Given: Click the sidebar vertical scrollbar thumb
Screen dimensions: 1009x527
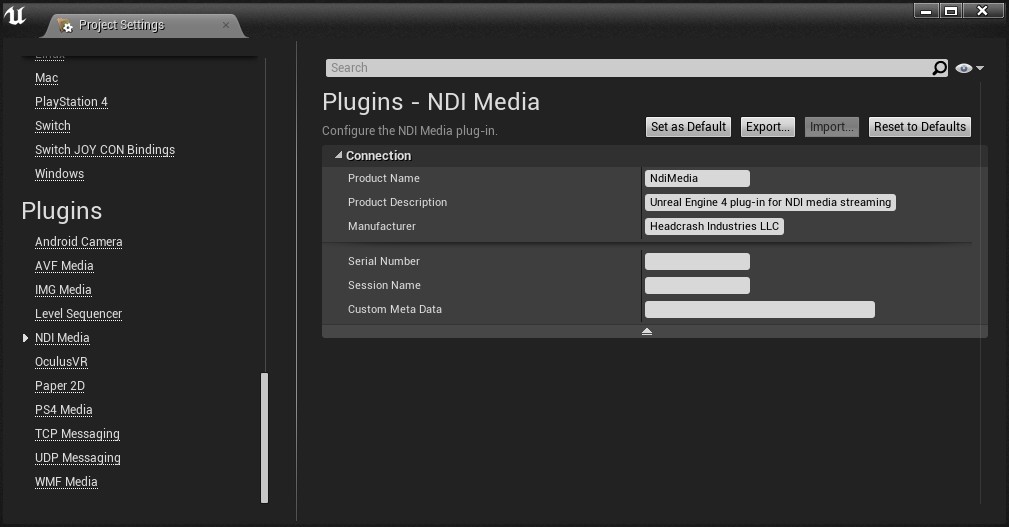Looking at the screenshot, I should (x=264, y=438).
